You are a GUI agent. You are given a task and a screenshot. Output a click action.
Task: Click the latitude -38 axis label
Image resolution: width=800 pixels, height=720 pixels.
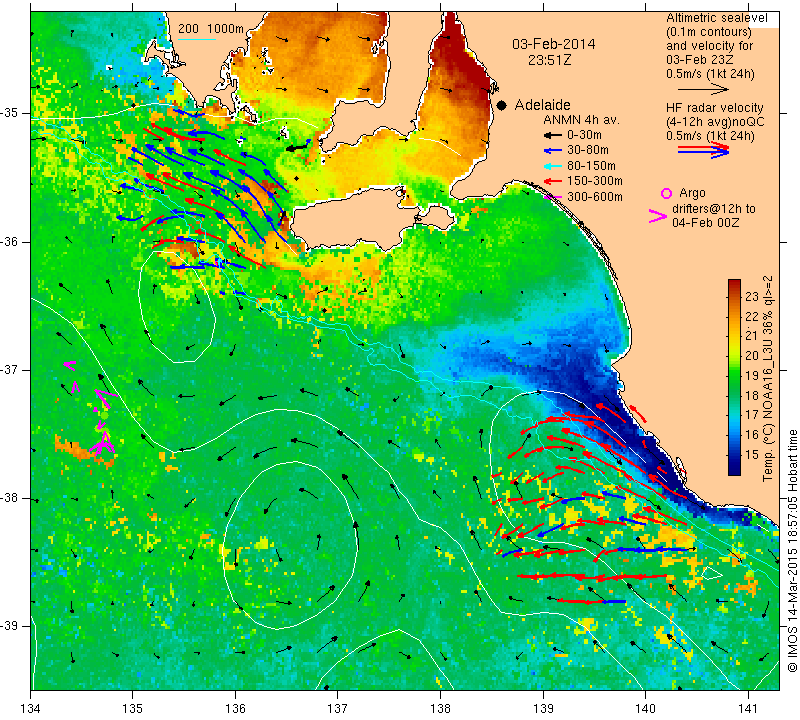(x=10, y=498)
